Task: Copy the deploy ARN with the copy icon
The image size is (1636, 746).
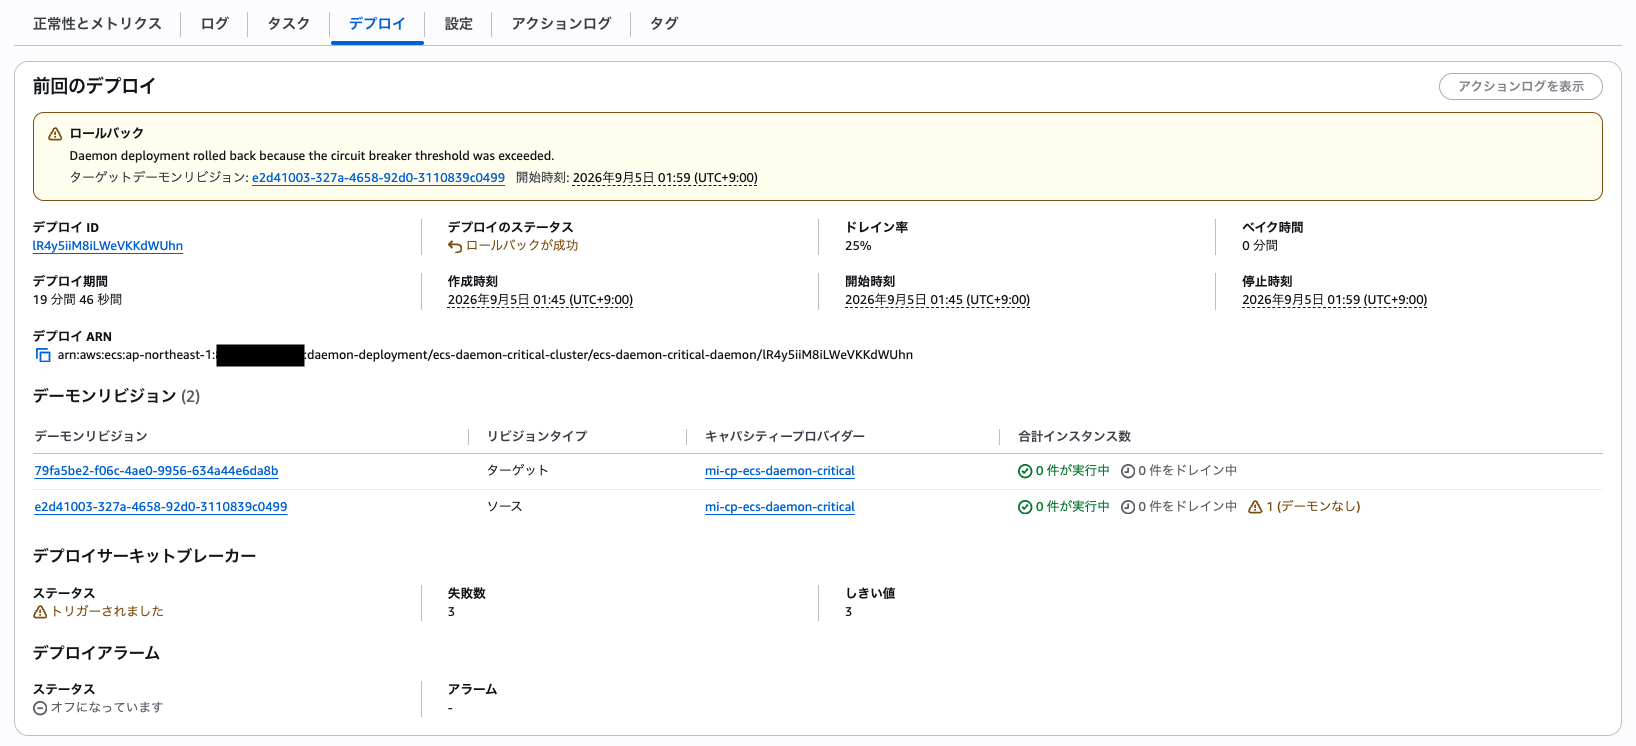Action: pyautogui.click(x=43, y=355)
